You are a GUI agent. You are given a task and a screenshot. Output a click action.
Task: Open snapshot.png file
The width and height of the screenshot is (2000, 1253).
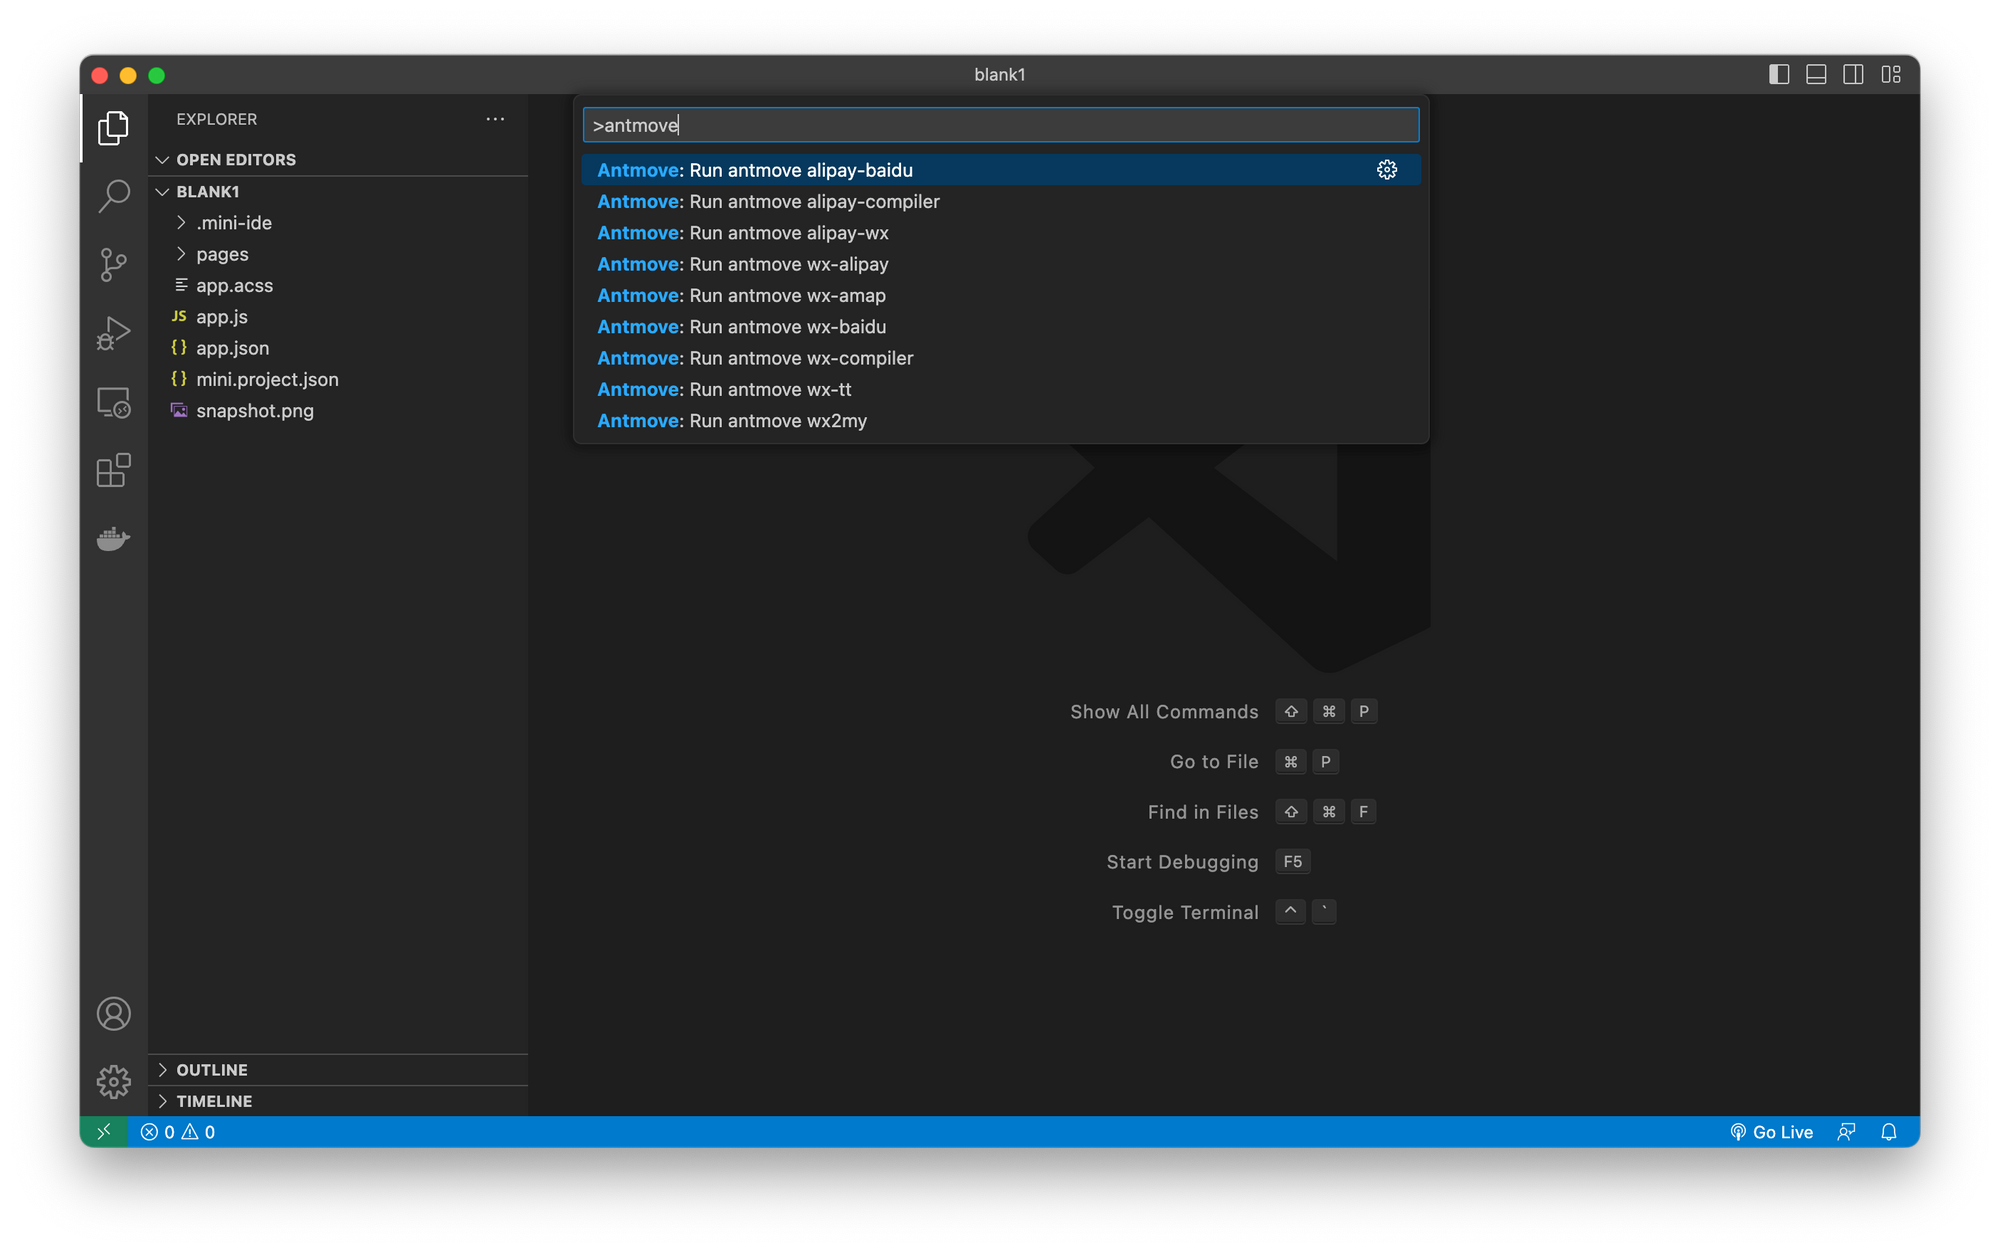(338, 411)
